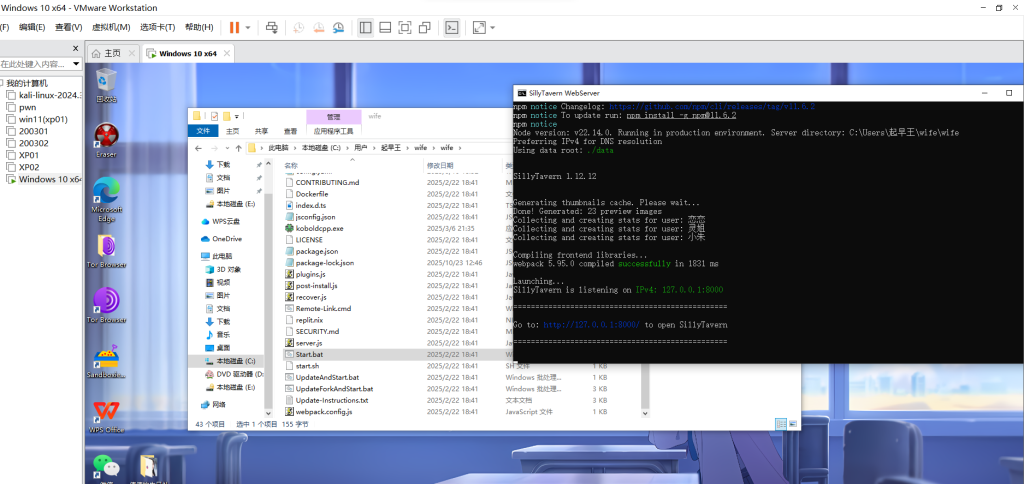This screenshot has width=1024, height=484.
Task: Select the 查看 ribbon tab in Explorer
Action: [x=290, y=131]
